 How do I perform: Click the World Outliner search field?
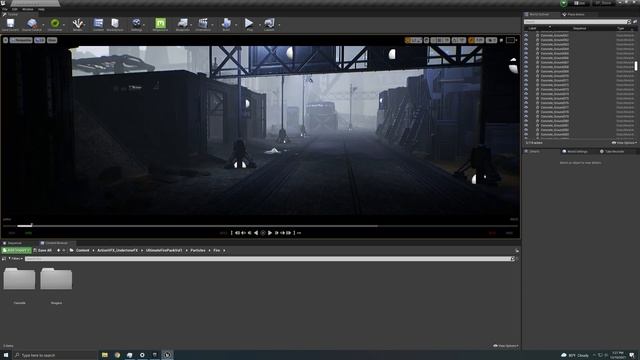coord(578,22)
